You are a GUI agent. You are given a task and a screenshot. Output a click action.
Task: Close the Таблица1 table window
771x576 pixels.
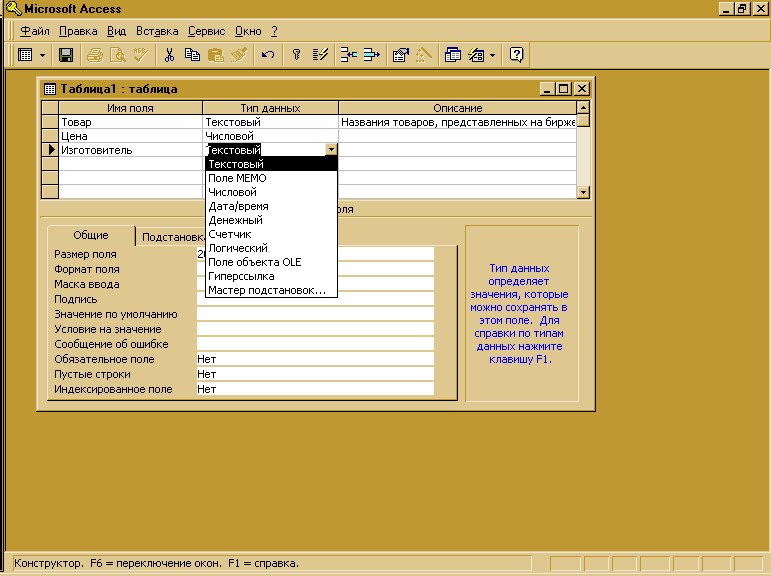point(582,89)
